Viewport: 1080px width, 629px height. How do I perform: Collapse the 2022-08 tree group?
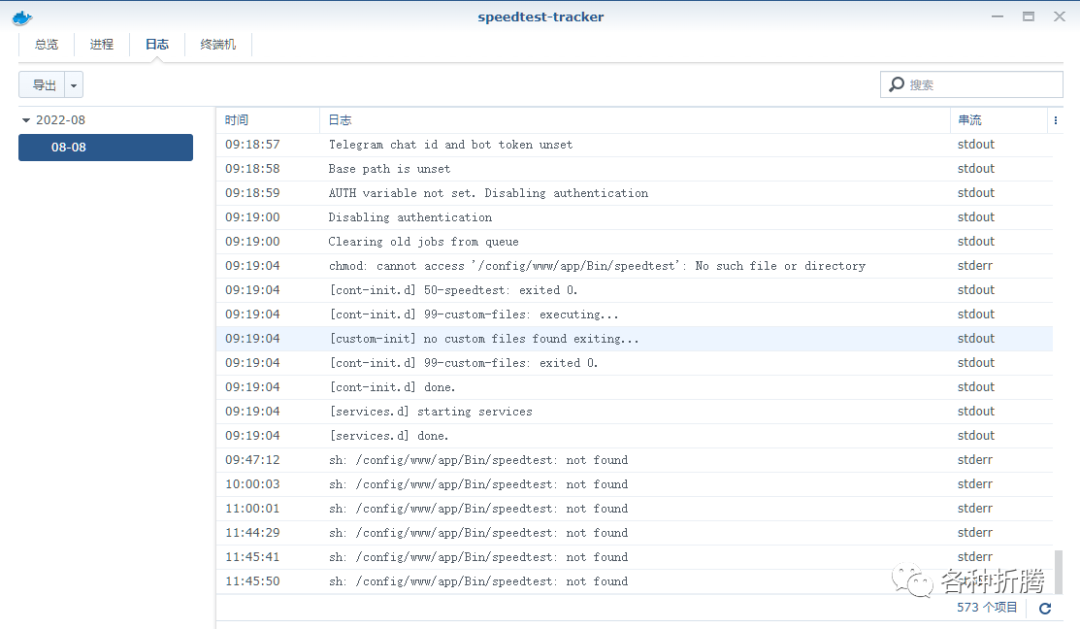(26, 120)
